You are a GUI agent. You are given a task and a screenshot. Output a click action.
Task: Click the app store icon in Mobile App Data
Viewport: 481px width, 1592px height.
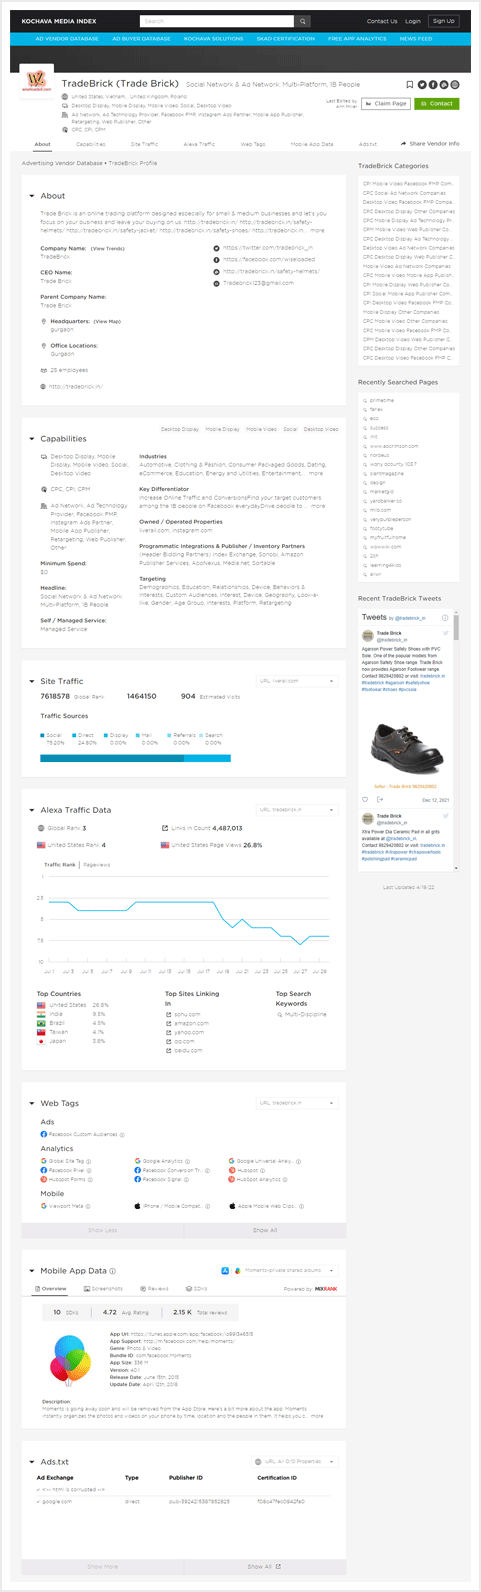[225, 1271]
